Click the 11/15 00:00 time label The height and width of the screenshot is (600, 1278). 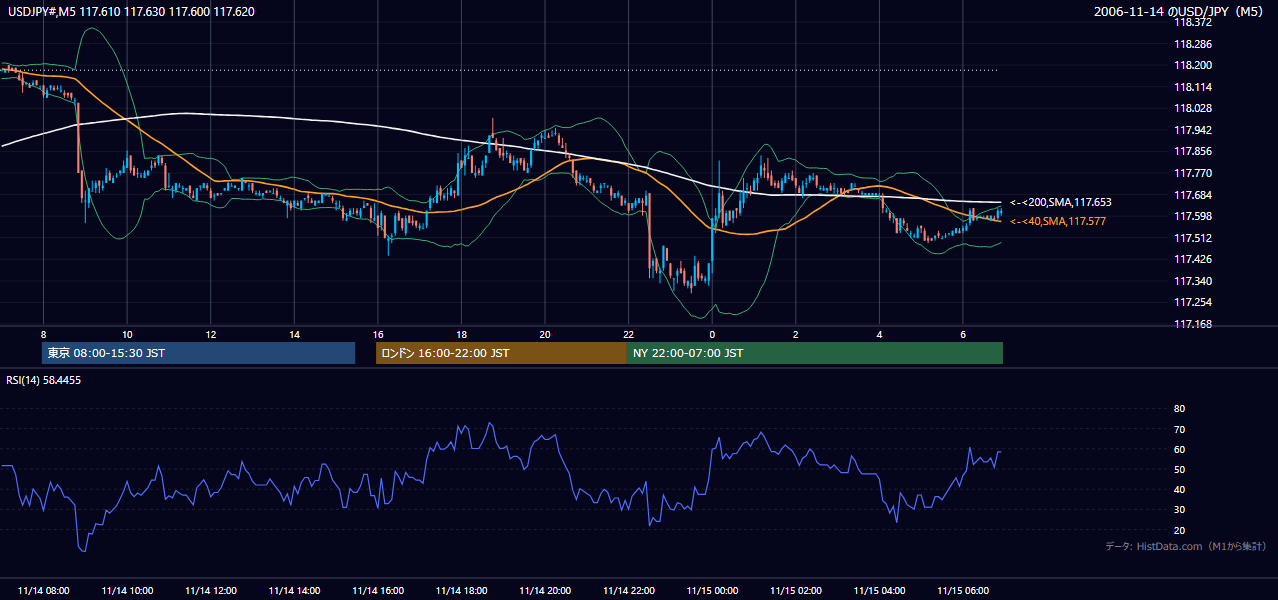712,591
